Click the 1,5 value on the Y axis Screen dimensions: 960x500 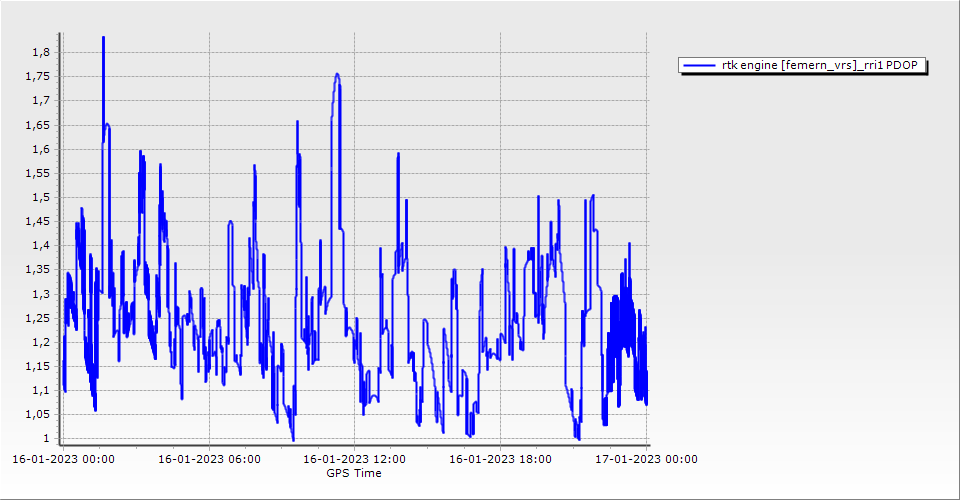coord(41,197)
